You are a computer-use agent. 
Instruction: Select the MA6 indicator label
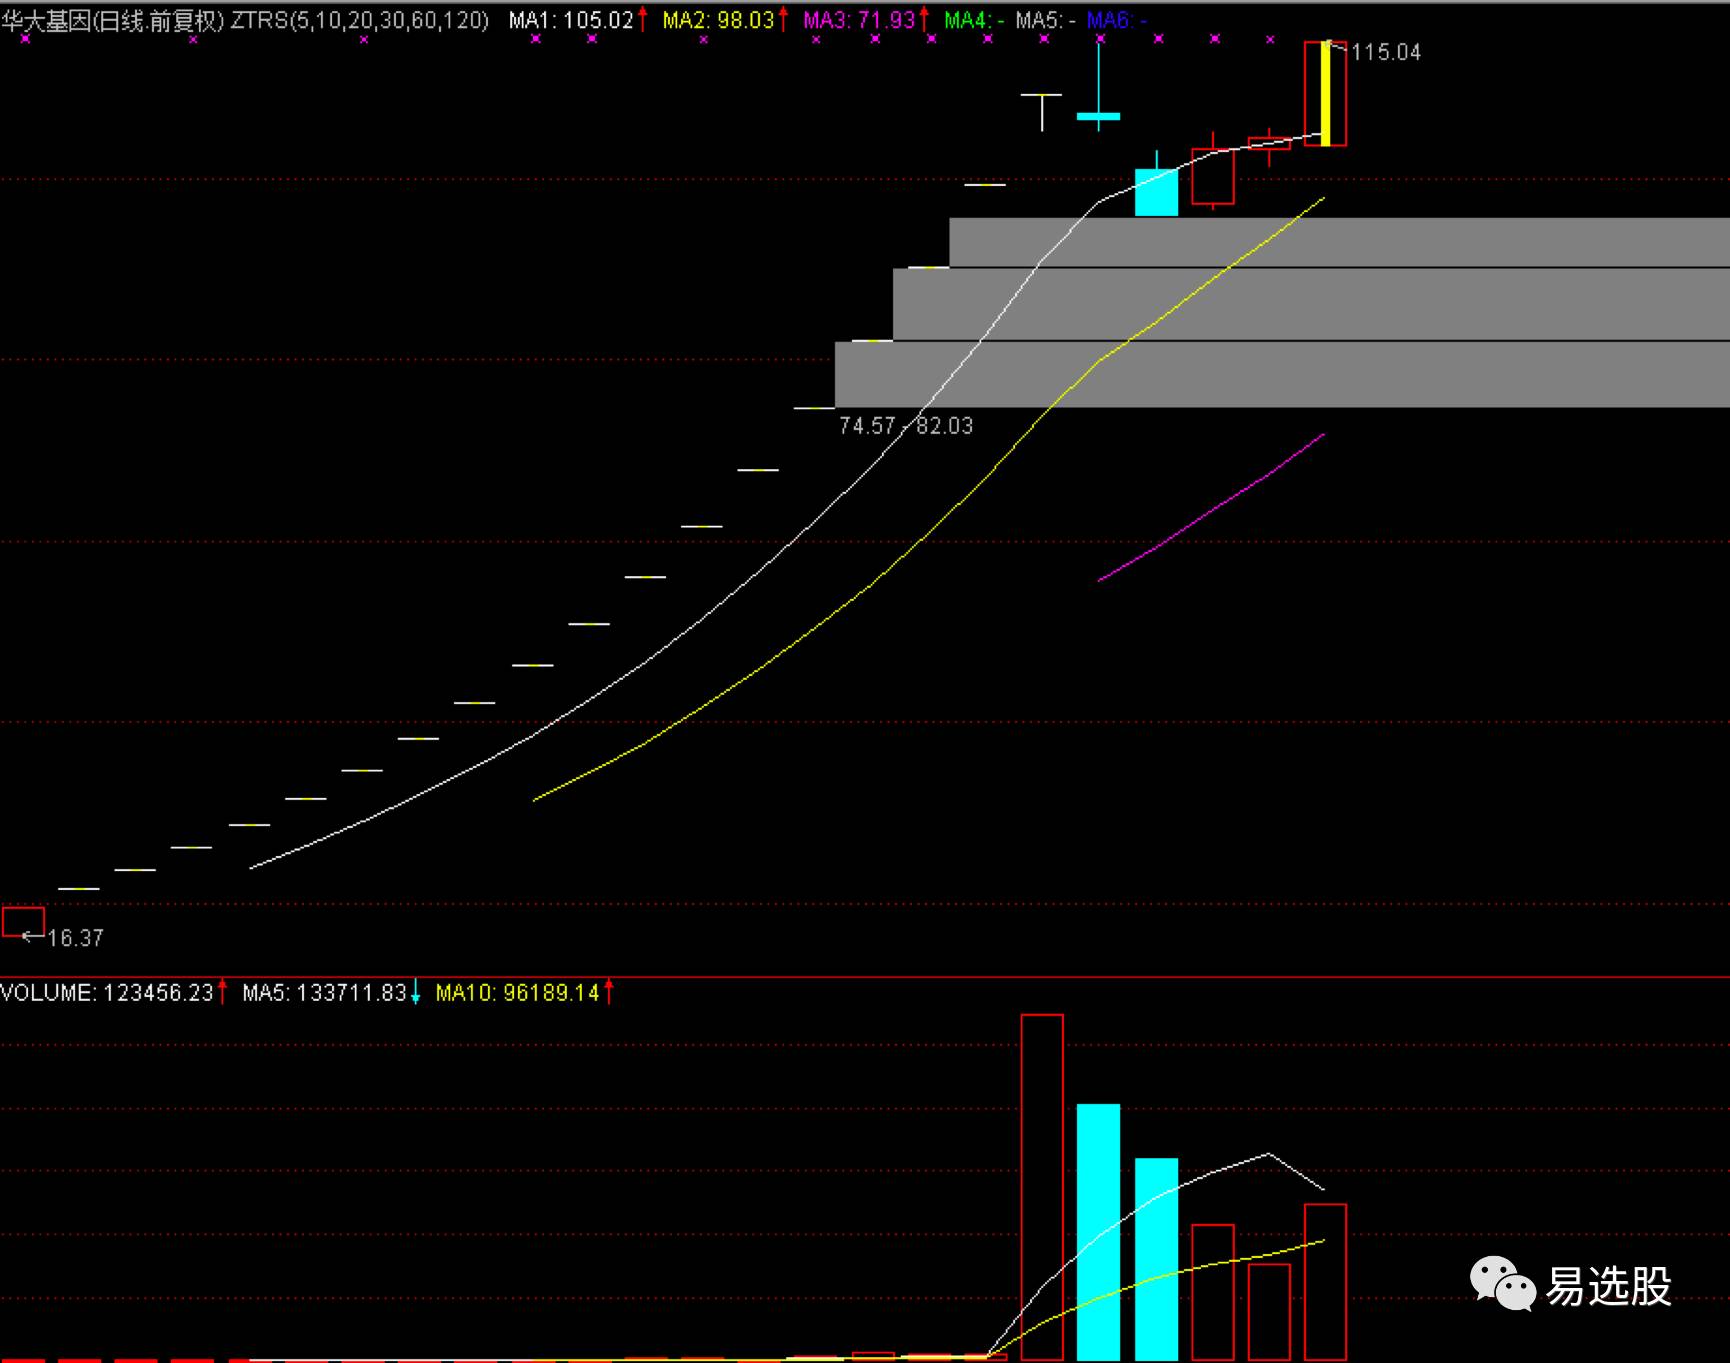[1116, 20]
